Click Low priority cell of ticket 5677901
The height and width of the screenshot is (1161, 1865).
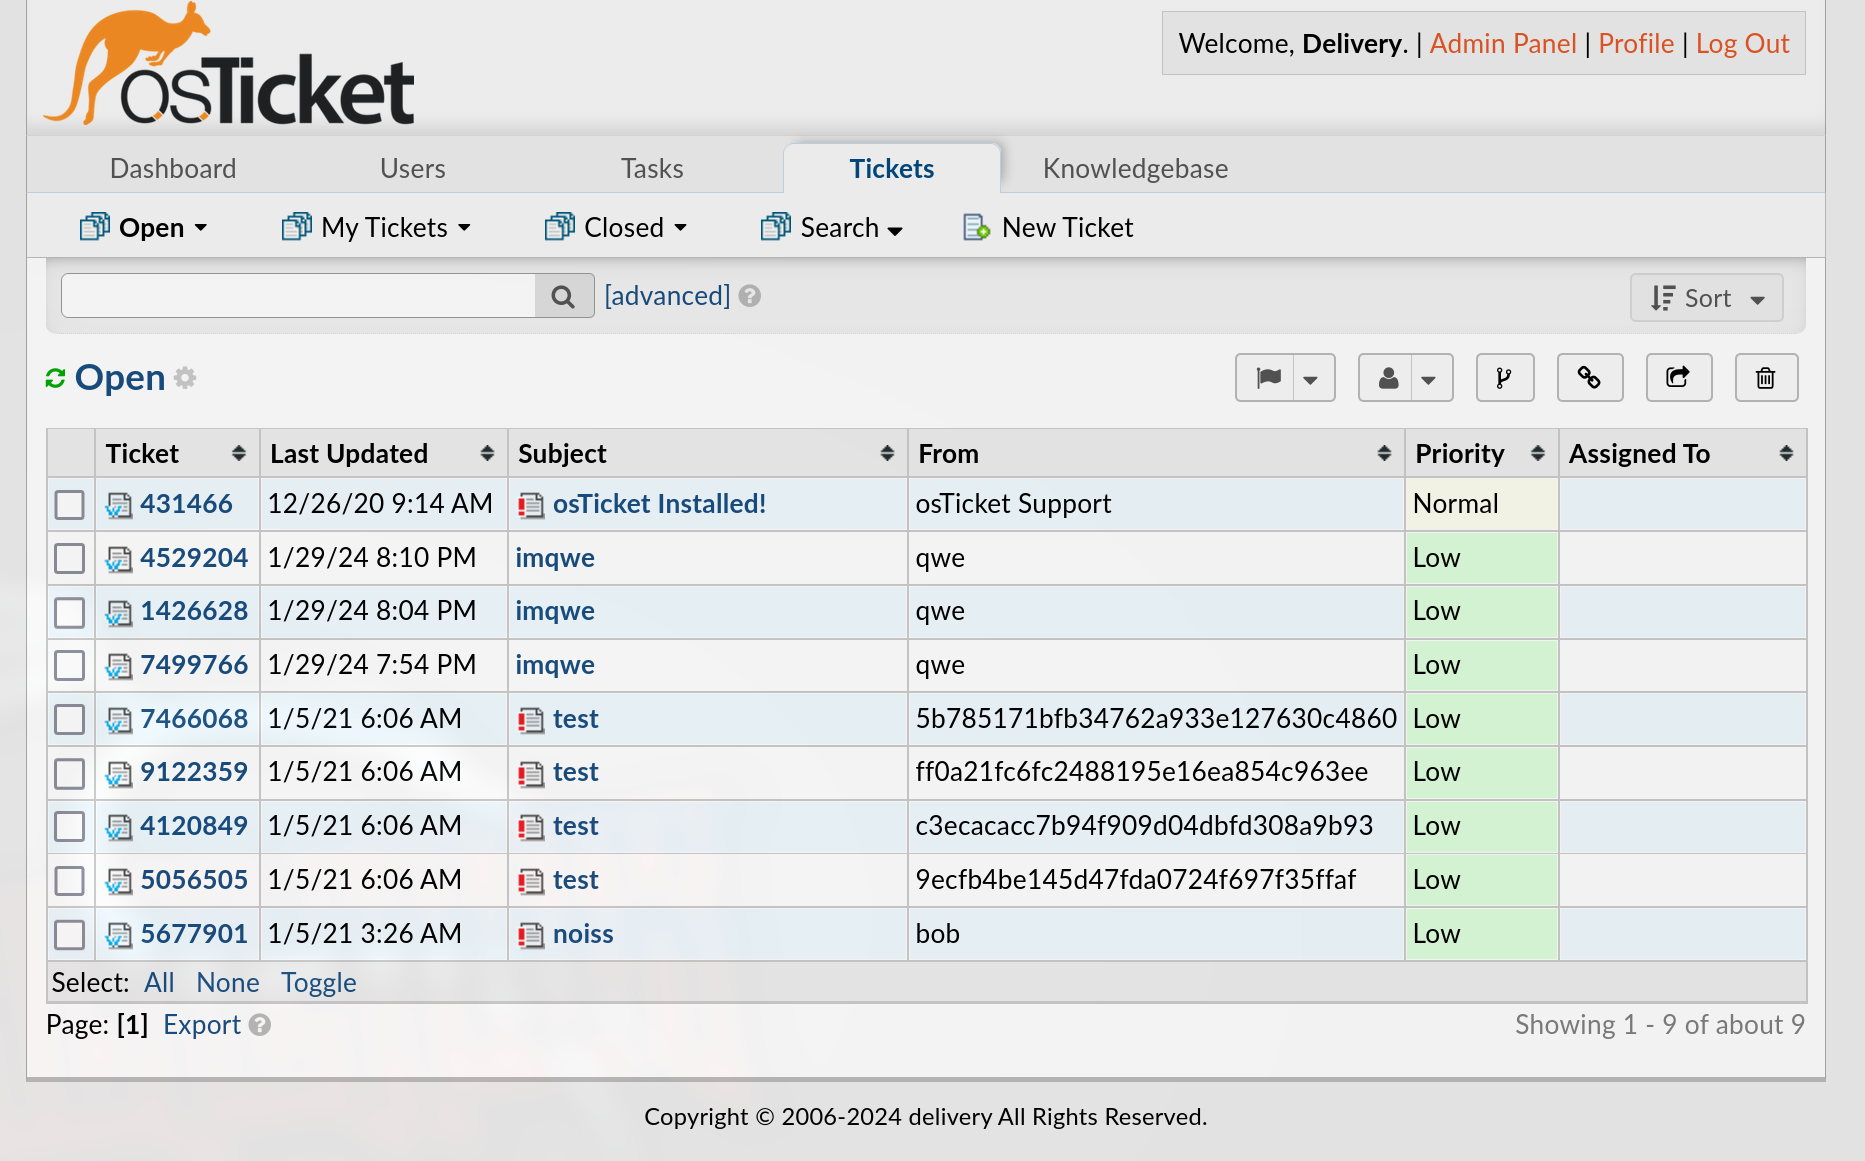coord(1481,934)
